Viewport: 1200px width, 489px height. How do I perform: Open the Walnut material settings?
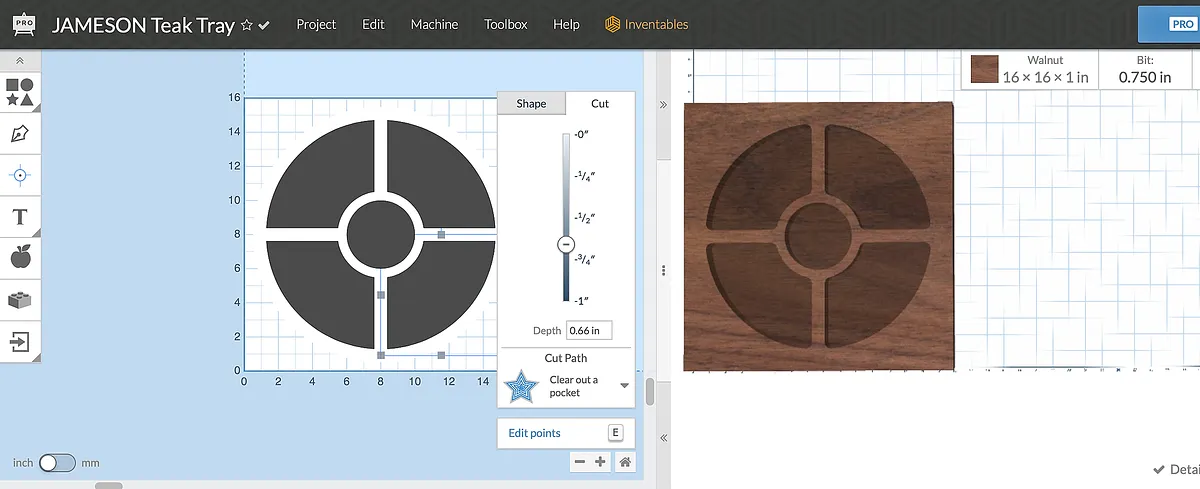pyautogui.click(x=1045, y=69)
